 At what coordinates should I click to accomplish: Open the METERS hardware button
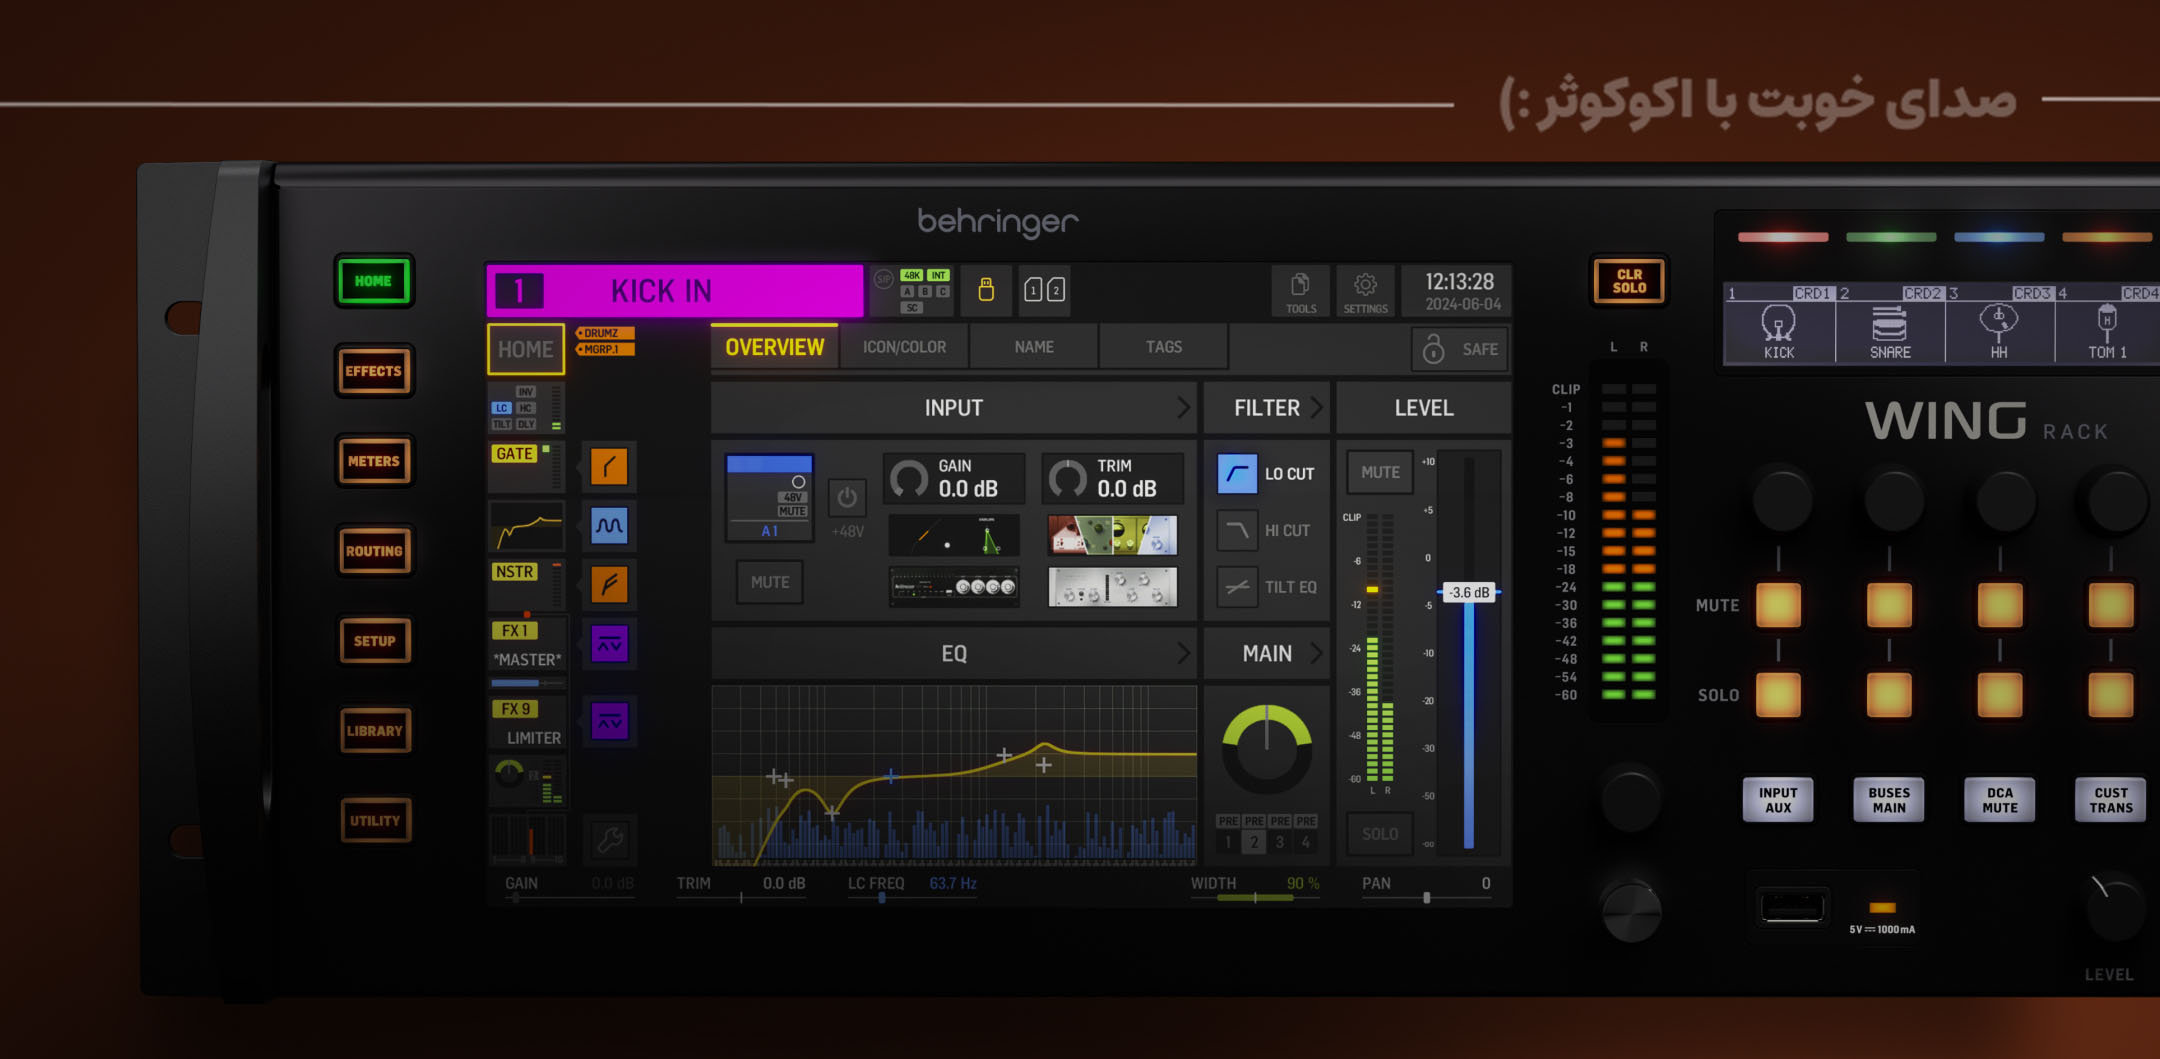pos(374,461)
